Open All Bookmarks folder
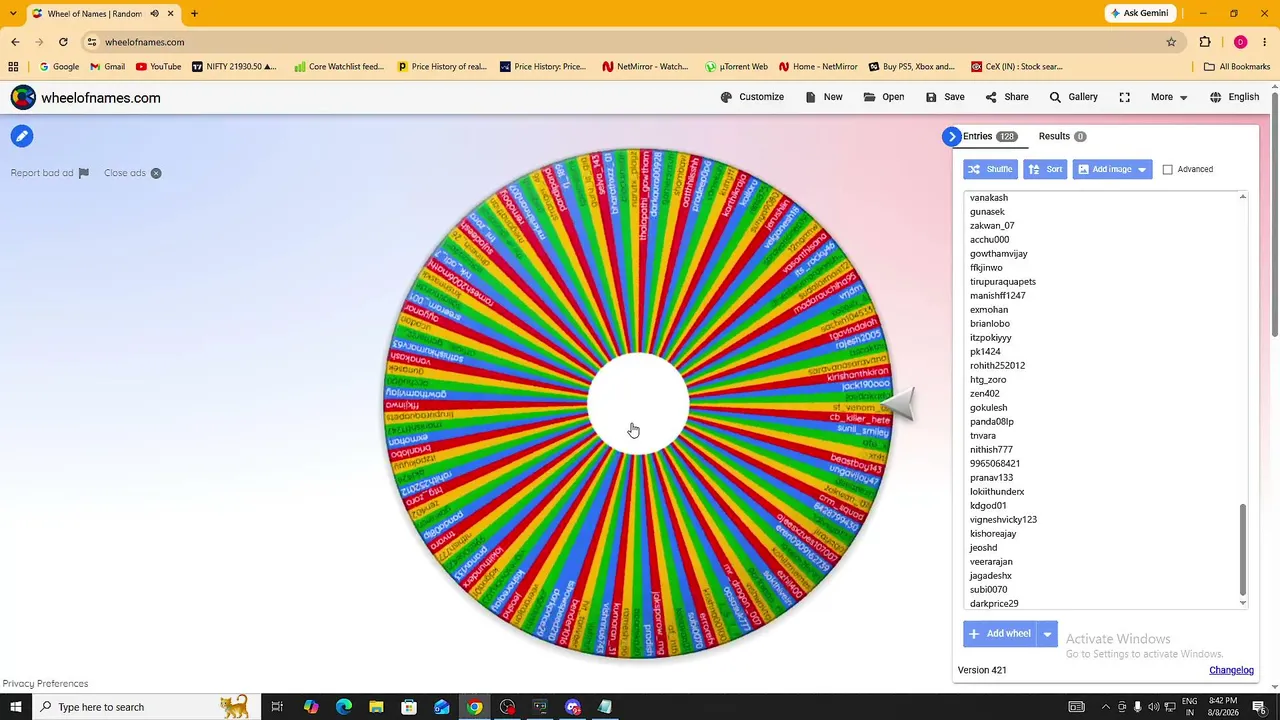 1237,67
